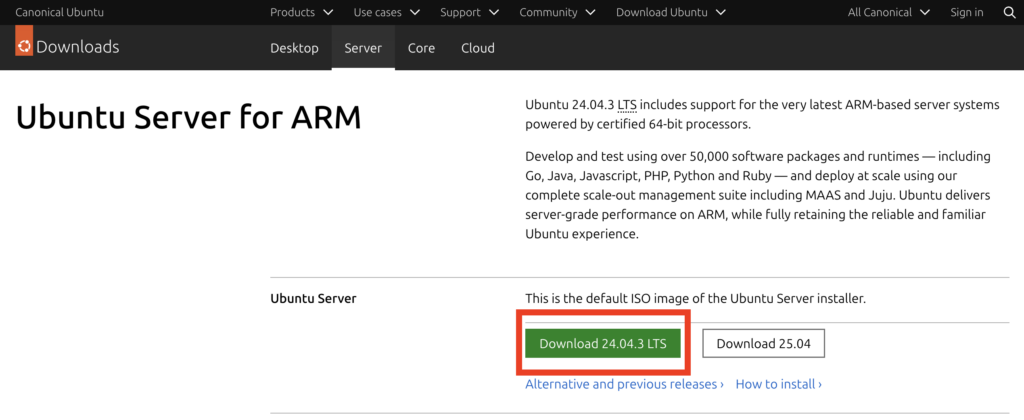Viewport: 1024px width, 420px height.
Task: Open the All Canonical dropdown
Action: point(888,12)
